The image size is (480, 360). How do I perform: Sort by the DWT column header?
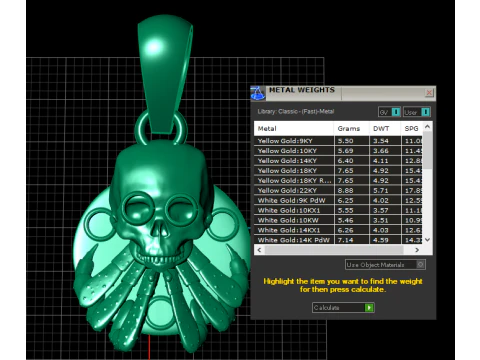[385, 128]
